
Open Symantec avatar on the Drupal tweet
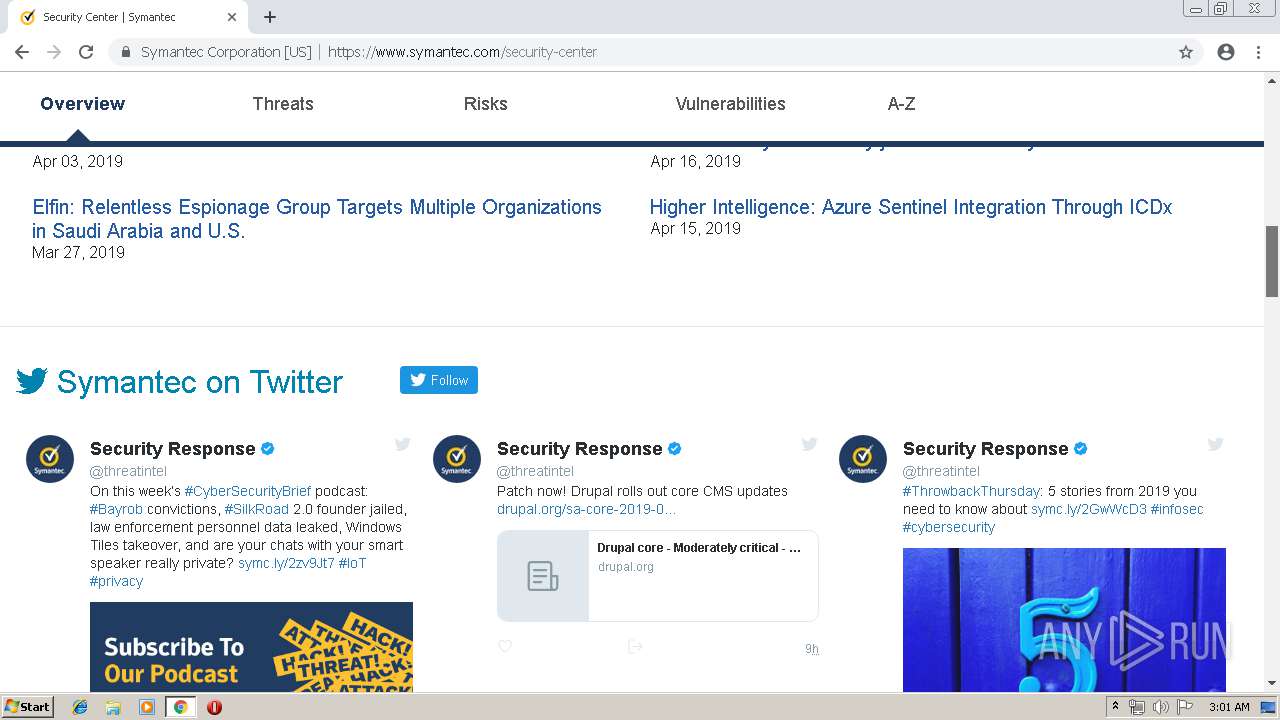(x=457, y=459)
